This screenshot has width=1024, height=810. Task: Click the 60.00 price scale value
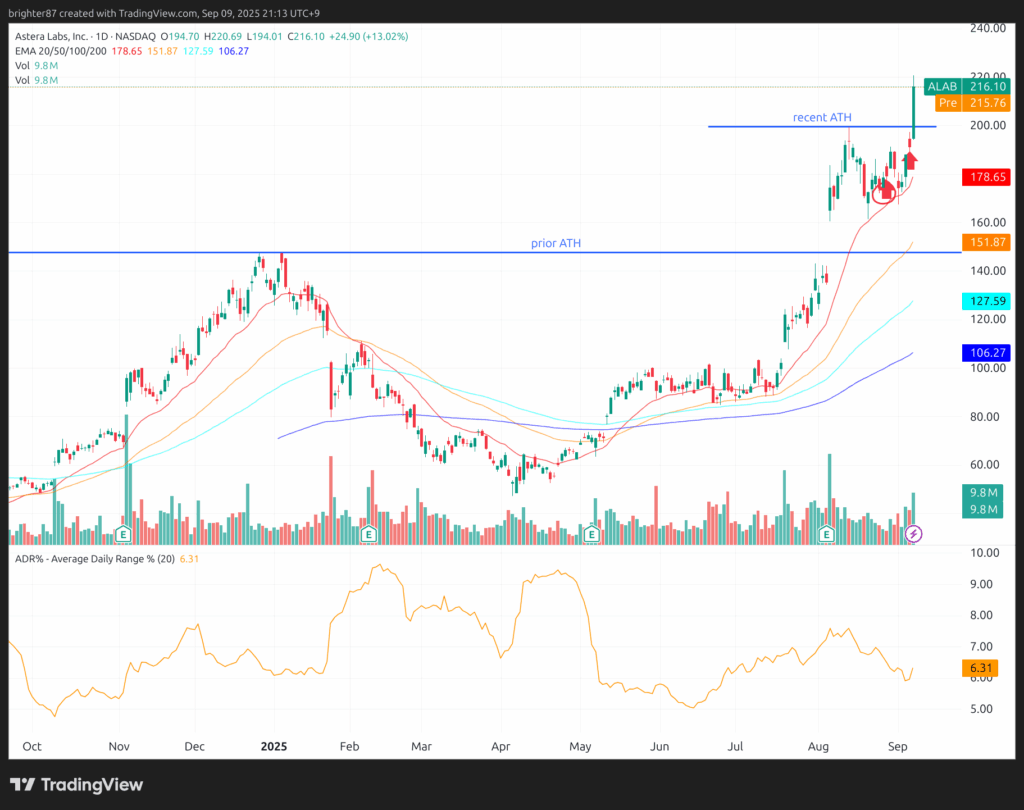[984, 464]
